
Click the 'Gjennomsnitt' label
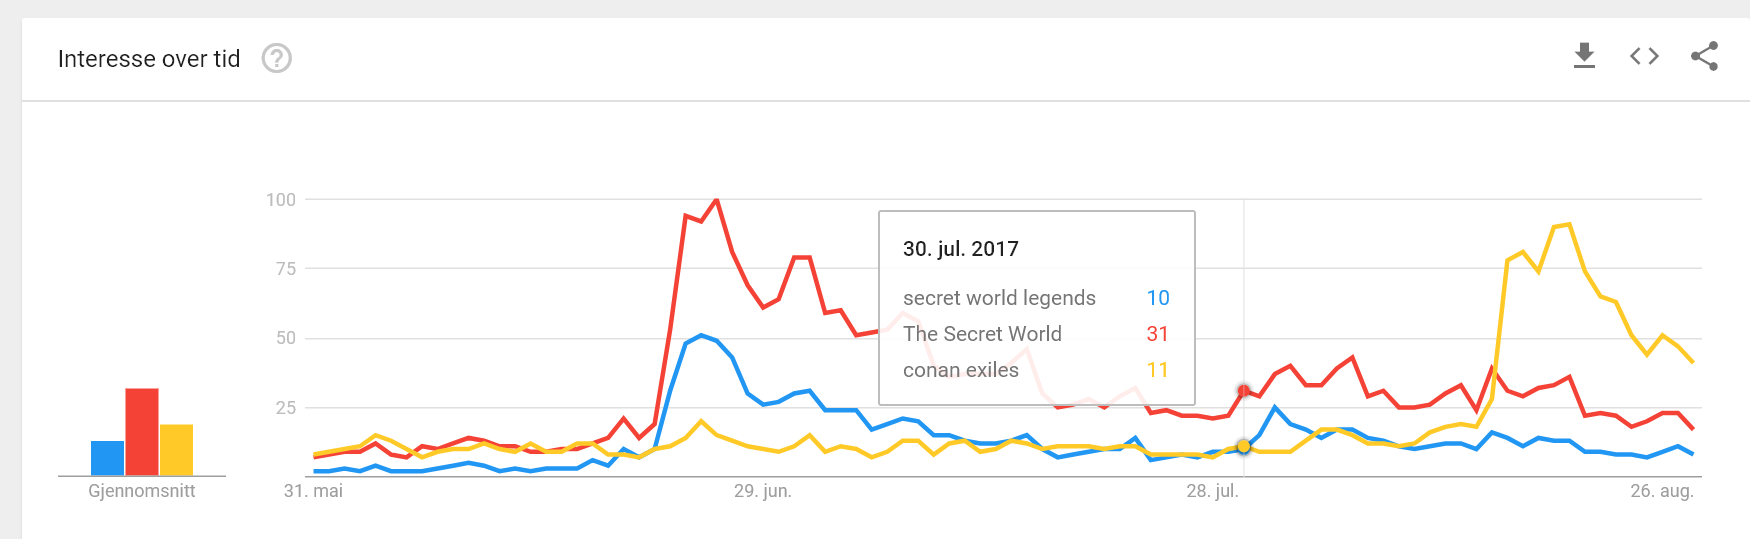[x=142, y=491]
